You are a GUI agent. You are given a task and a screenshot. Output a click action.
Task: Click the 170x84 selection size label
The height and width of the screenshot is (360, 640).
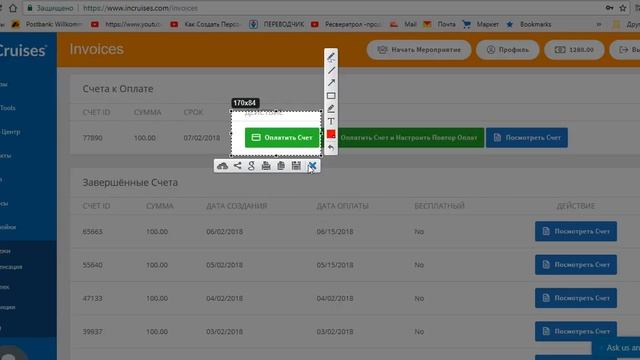click(x=245, y=103)
